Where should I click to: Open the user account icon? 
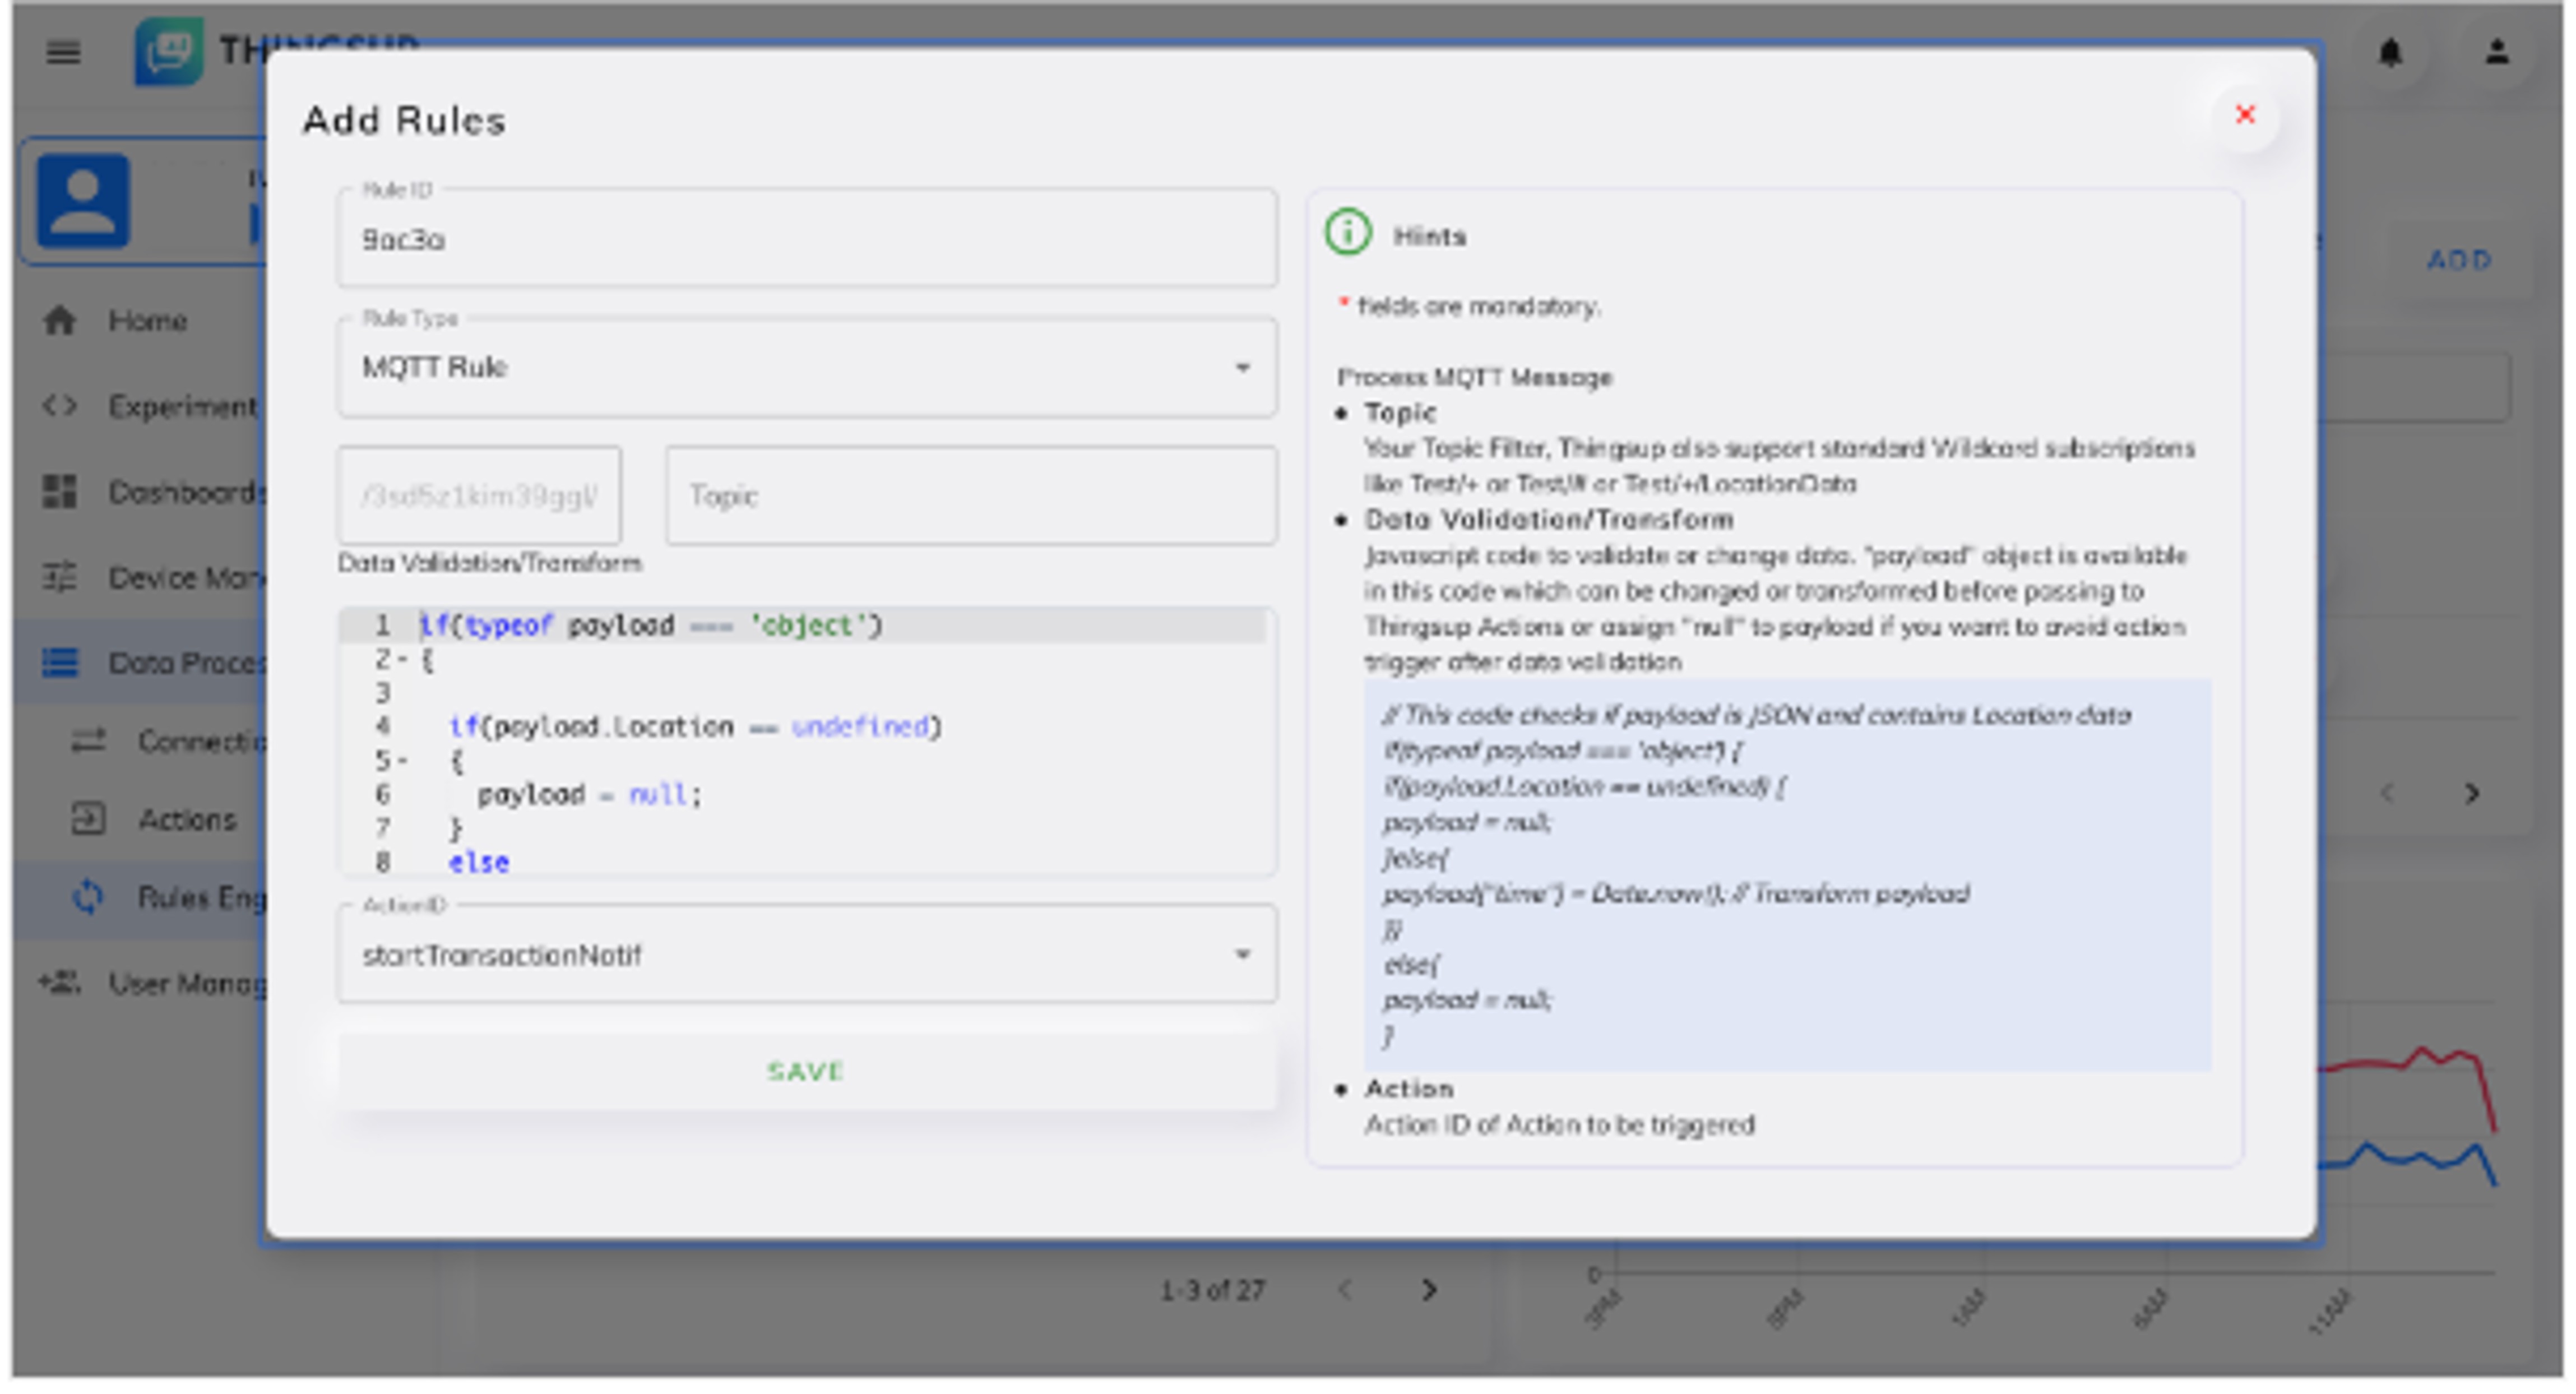(x=2497, y=52)
